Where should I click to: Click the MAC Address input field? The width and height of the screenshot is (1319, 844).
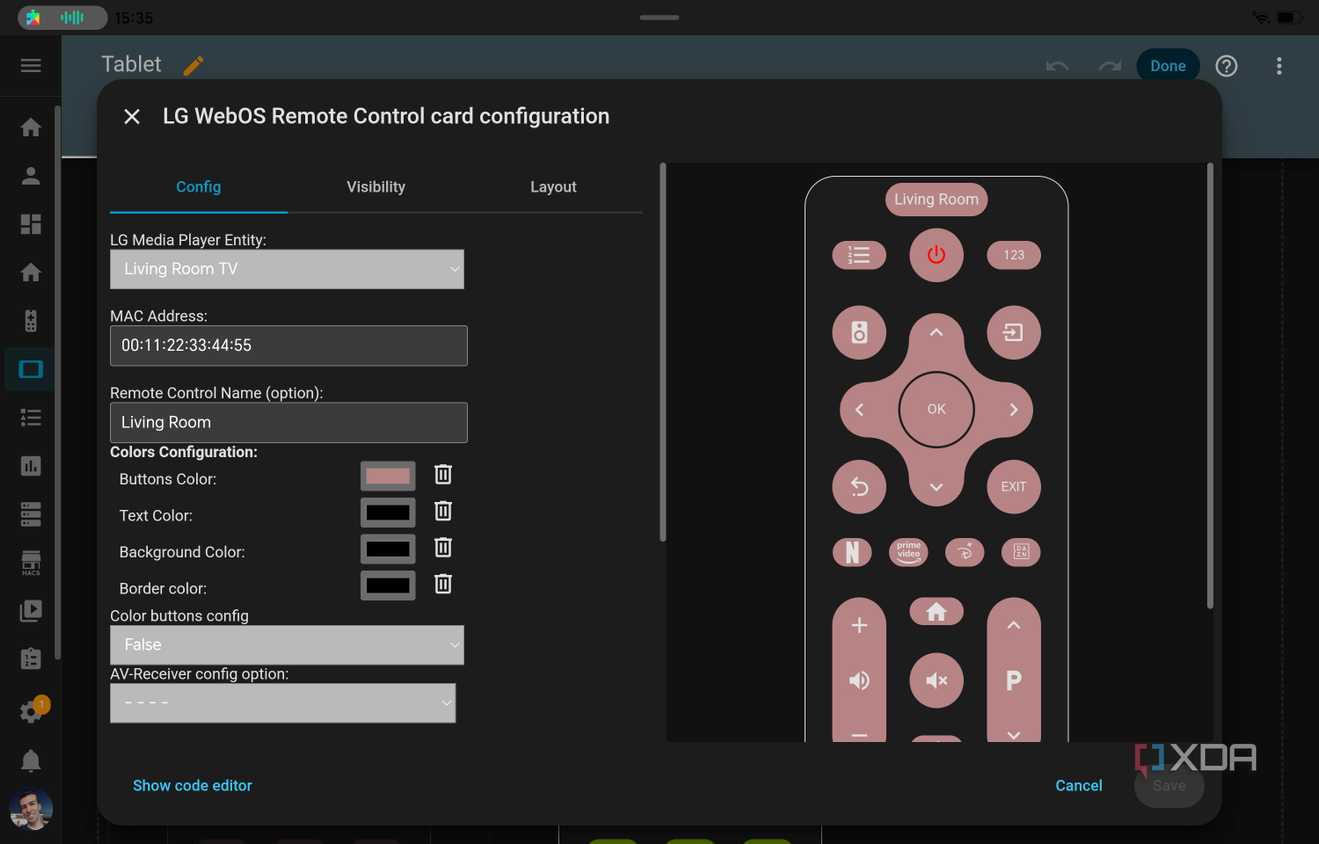pos(289,346)
